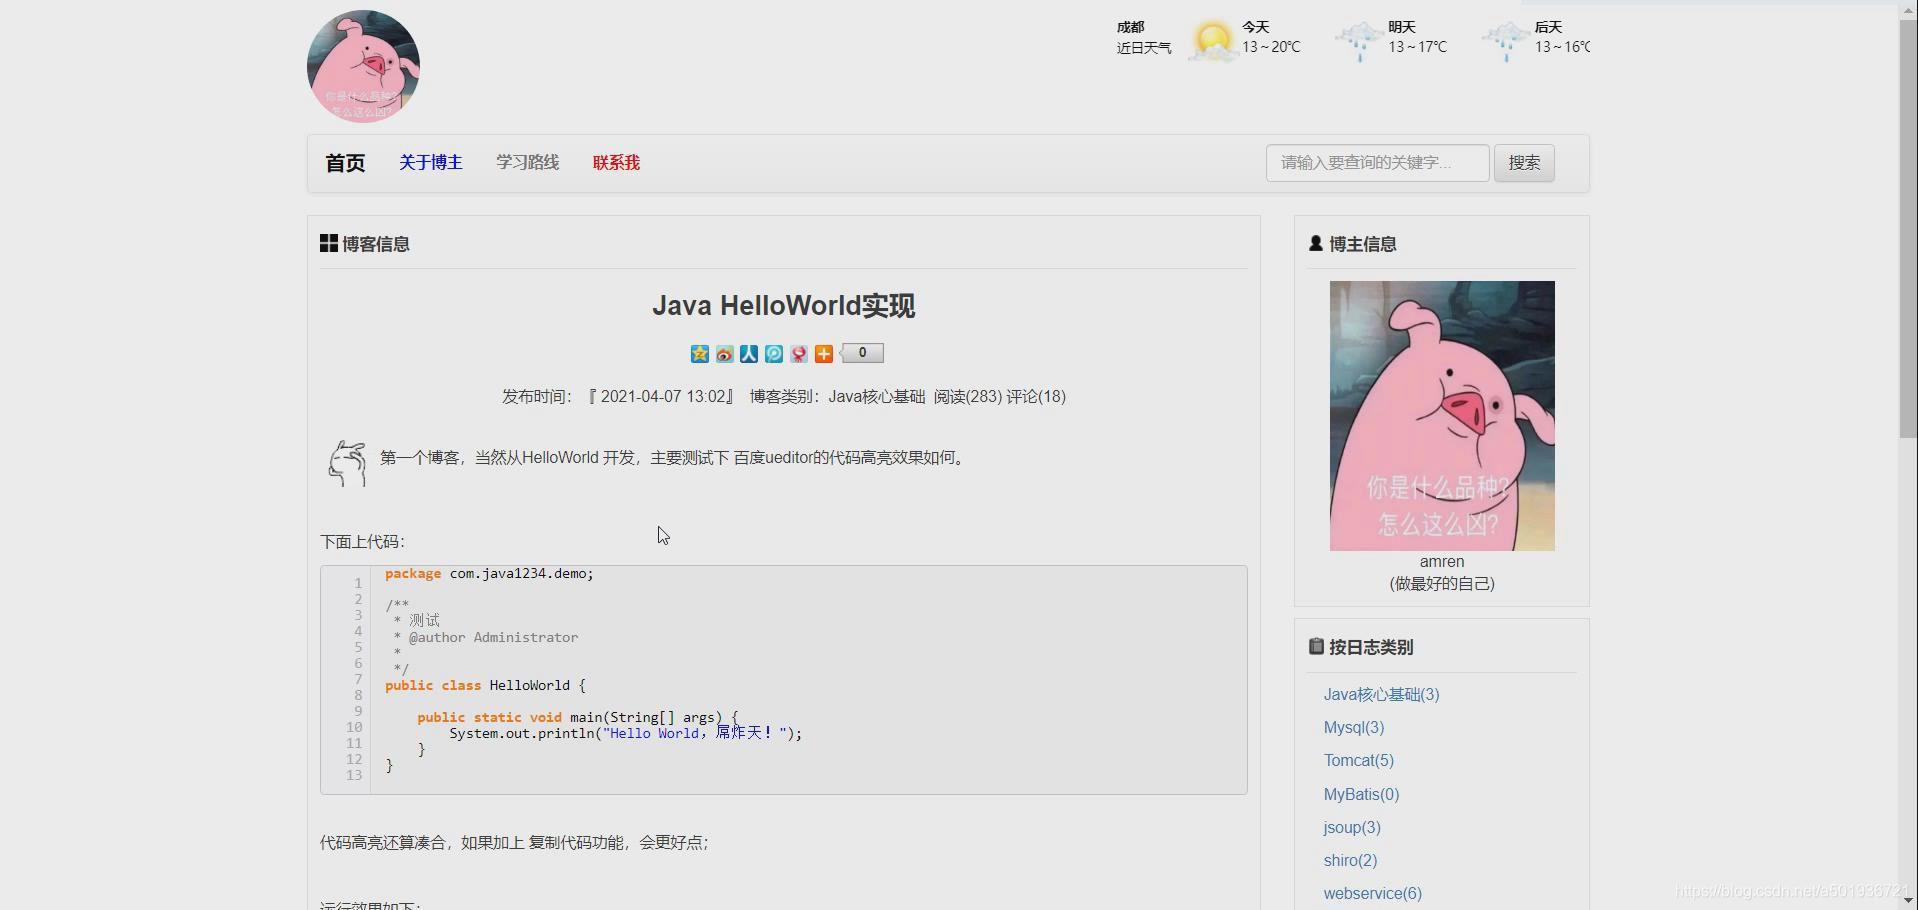Image resolution: width=1918 pixels, height=910 pixels.
Task: Select the person icon next to 博主信息
Action: 1316,243
